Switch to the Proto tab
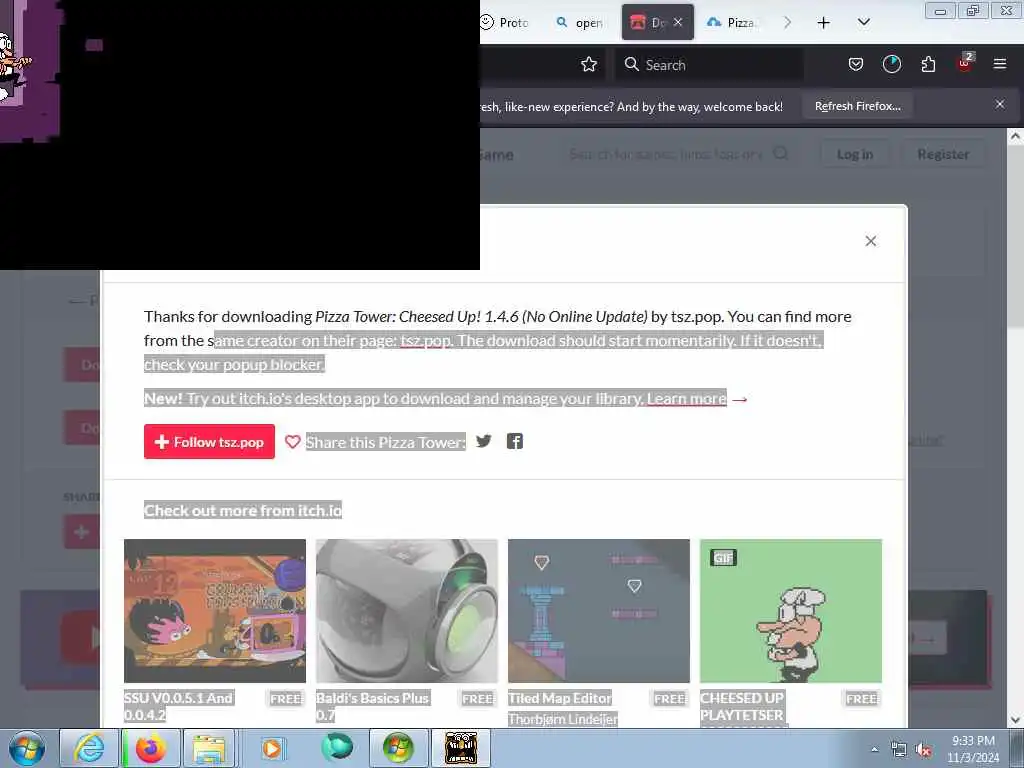Screen dimensions: 1024x768 point(505,22)
